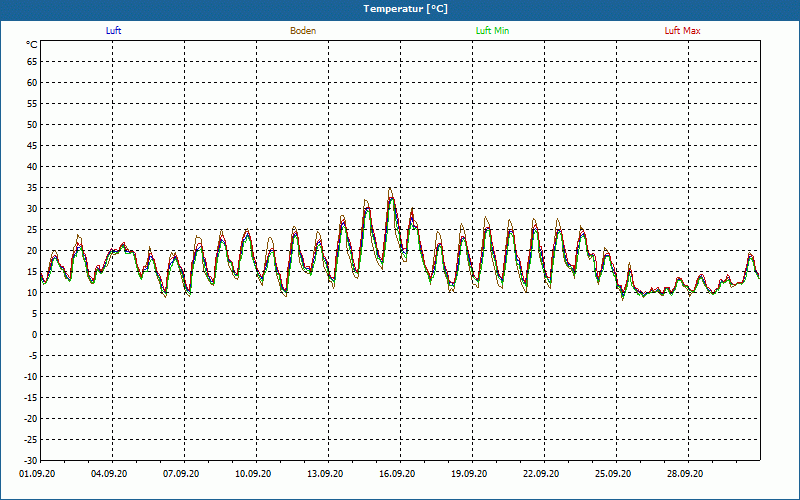Click the -15 y-axis value
The height and width of the screenshot is (500, 800).
click(x=31, y=397)
